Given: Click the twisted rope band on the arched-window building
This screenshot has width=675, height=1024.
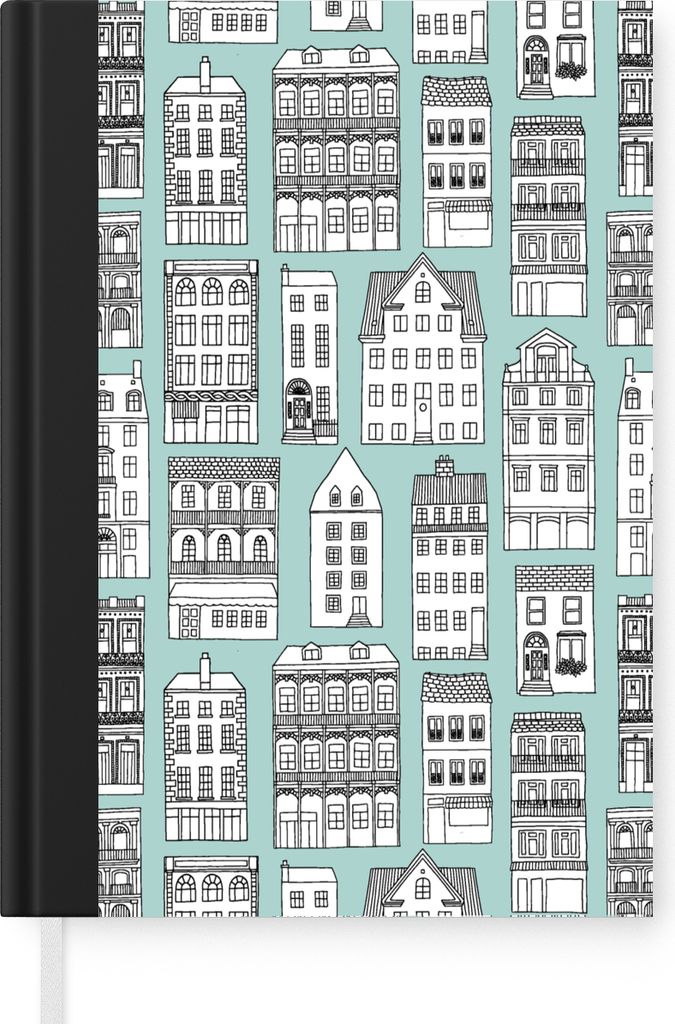Looking at the screenshot, I should coord(211,396).
